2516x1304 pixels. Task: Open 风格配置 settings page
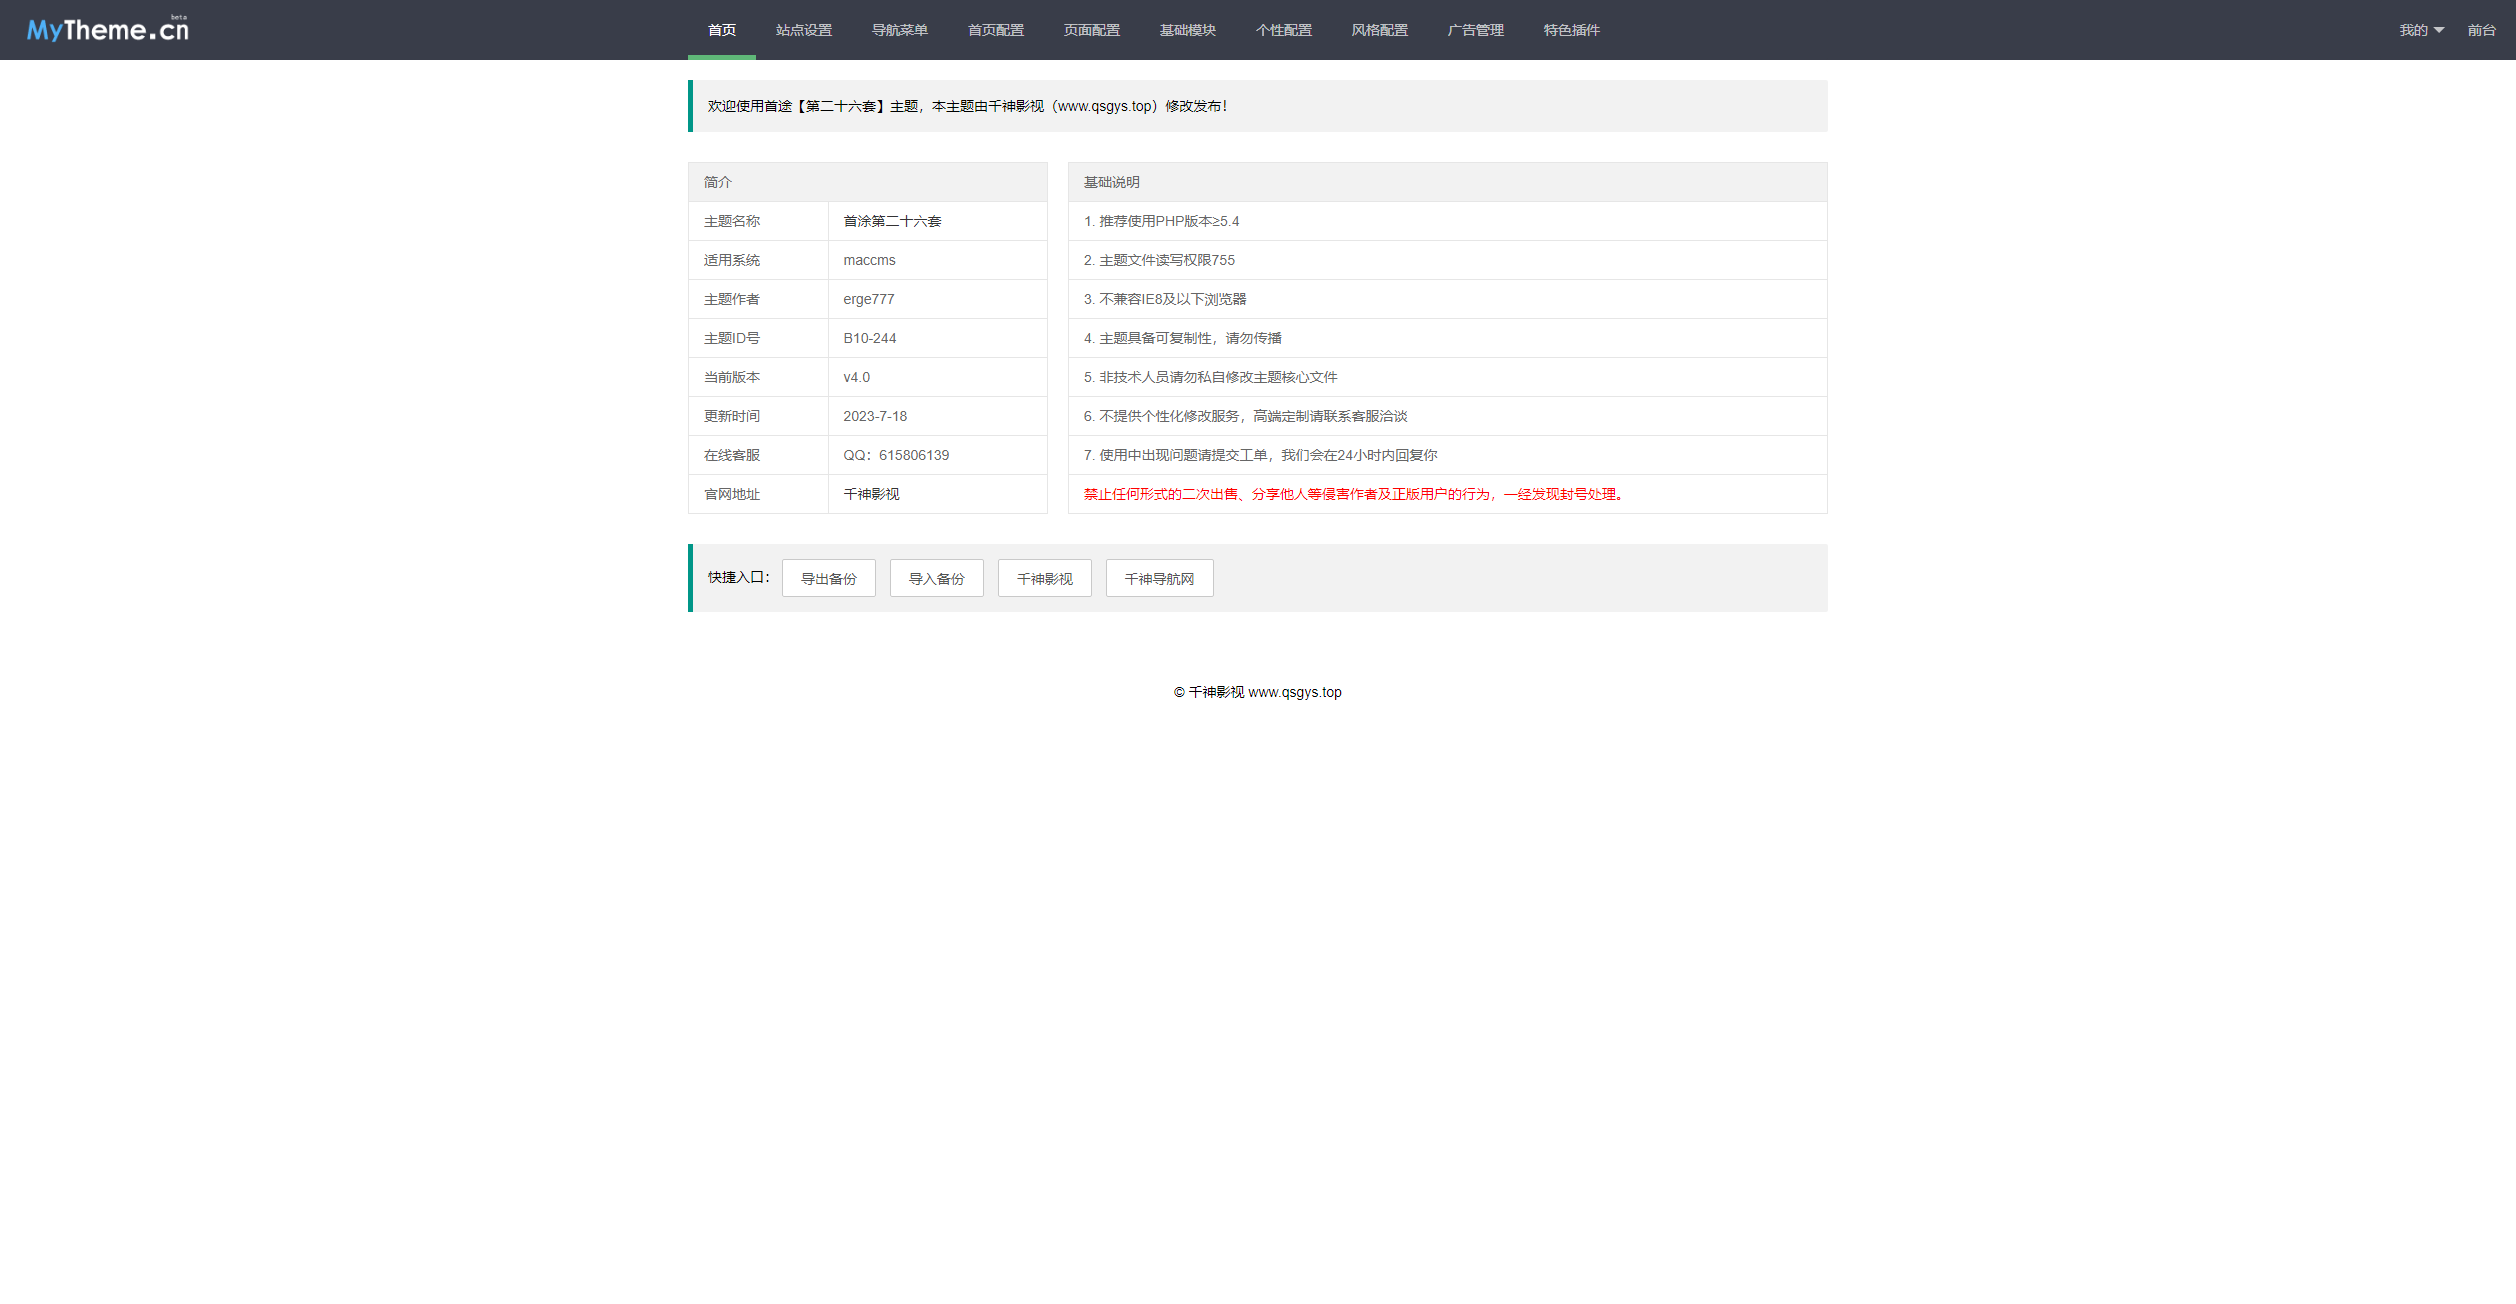[1379, 30]
